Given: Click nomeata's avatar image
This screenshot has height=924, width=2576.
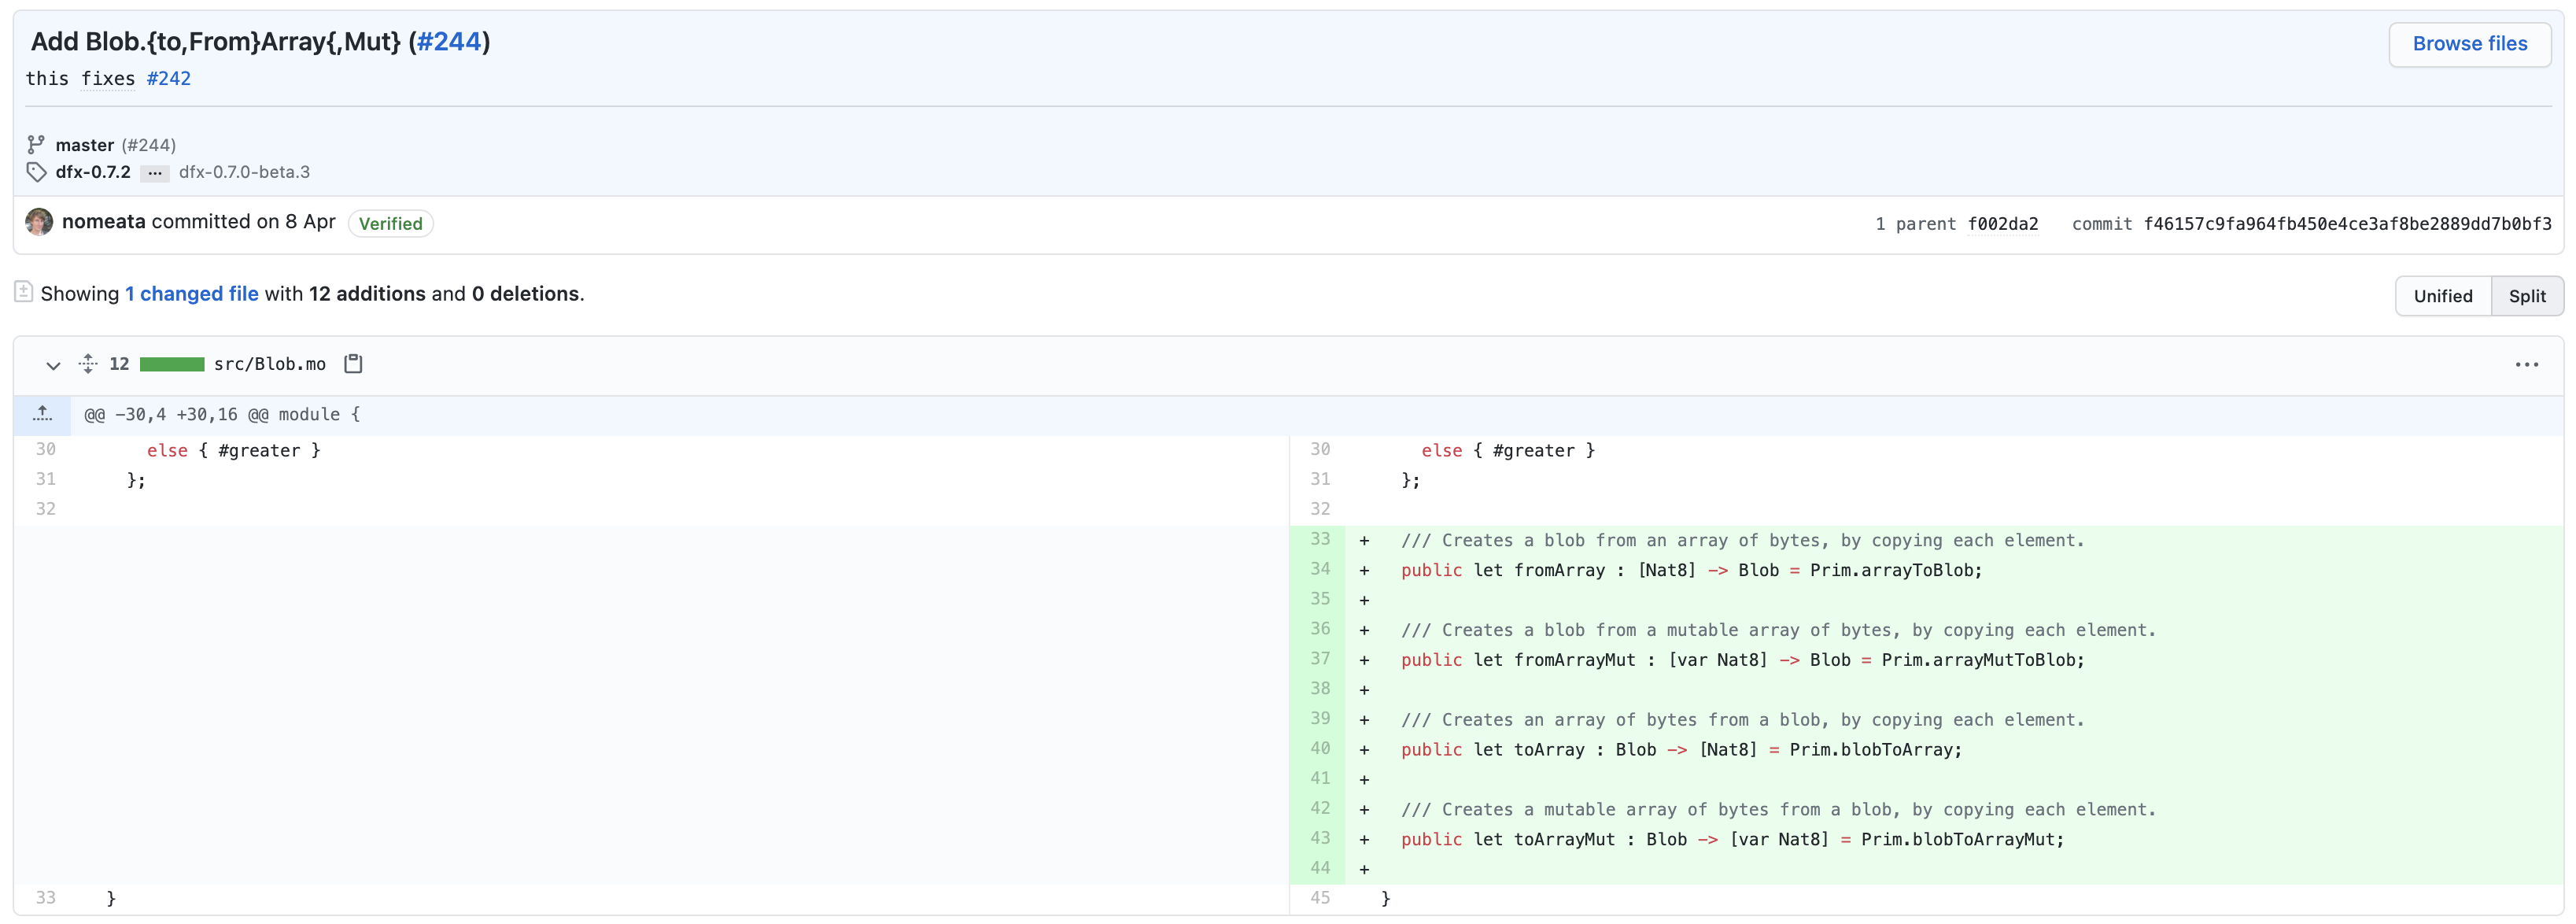Looking at the screenshot, I should coord(39,222).
